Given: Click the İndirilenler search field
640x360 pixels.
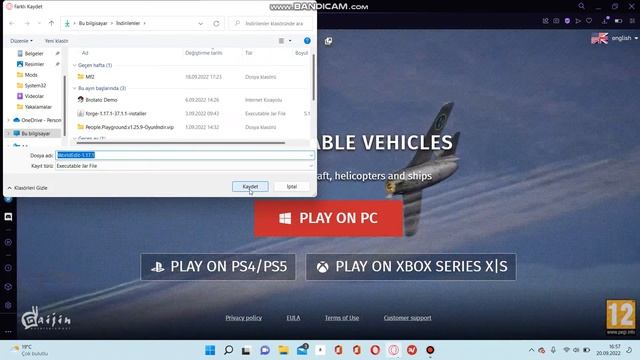Looking at the screenshot, I should (271, 23).
